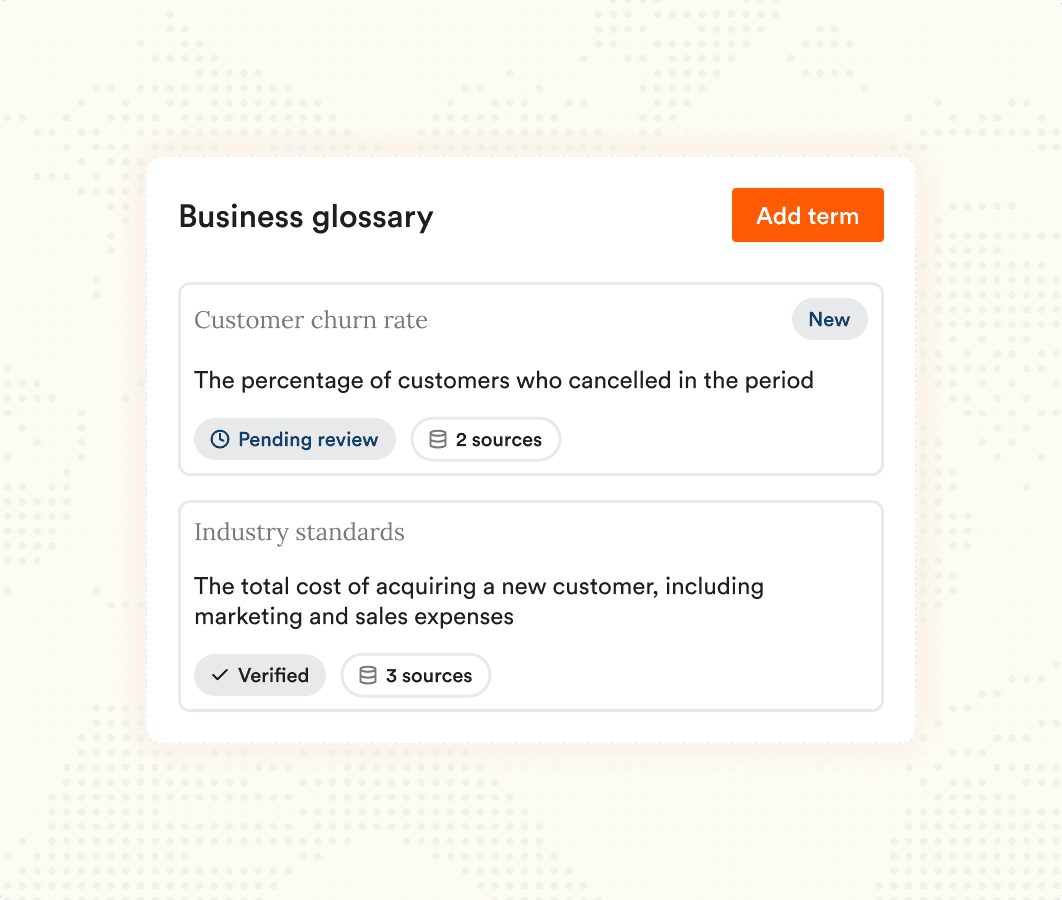Click the orange Add term control
Viewport: 1062px width, 900px height.
[808, 215]
